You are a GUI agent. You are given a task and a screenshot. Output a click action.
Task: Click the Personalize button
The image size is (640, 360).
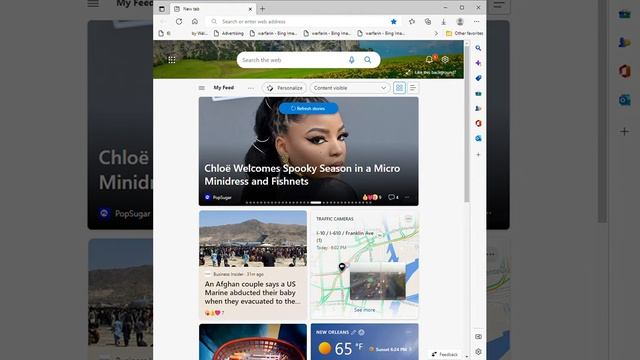(284, 88)
